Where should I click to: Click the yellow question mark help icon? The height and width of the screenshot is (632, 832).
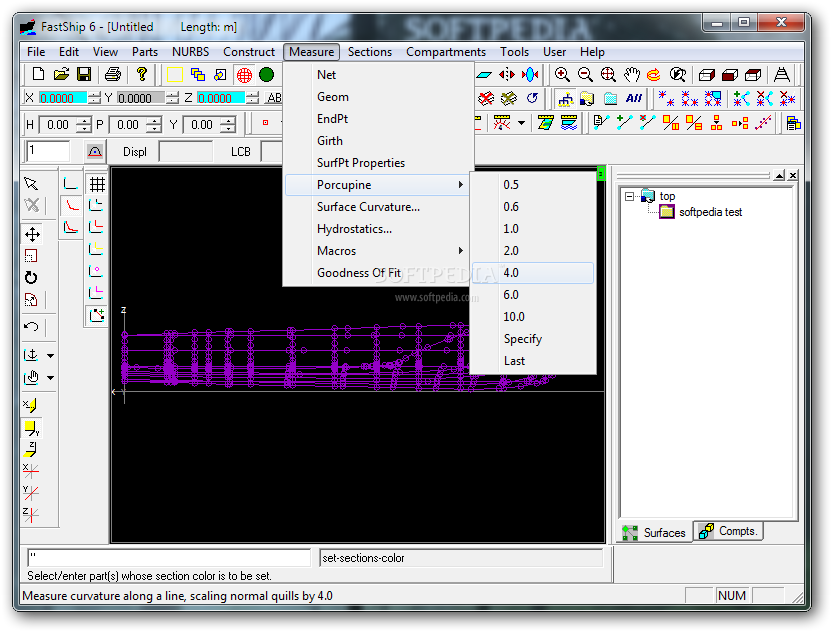click(x=141, y=74)
